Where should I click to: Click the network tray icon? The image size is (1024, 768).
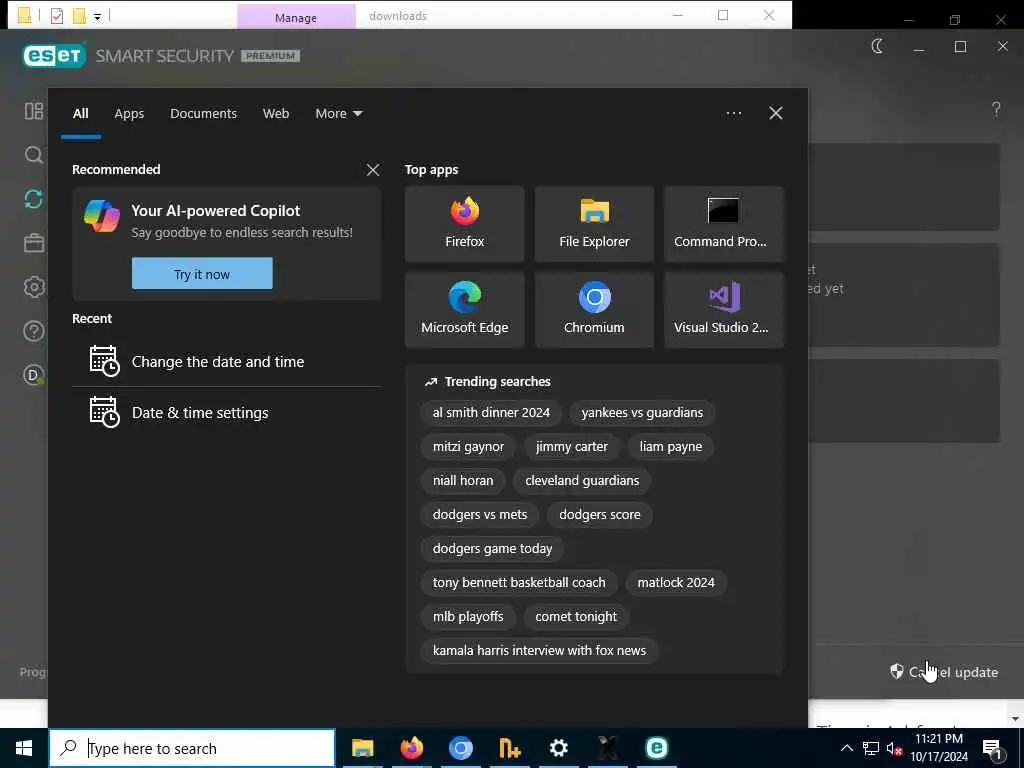871,748
